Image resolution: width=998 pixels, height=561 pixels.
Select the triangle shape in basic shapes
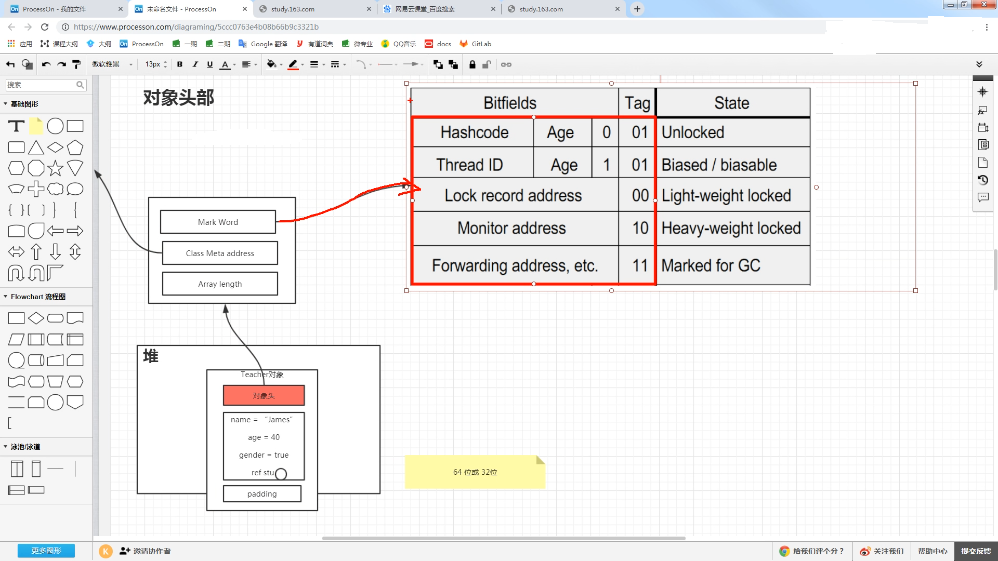pos(36,148)
